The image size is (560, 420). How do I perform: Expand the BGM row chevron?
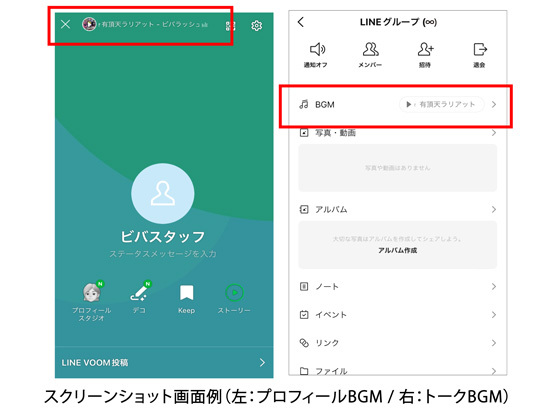[494, 104]
